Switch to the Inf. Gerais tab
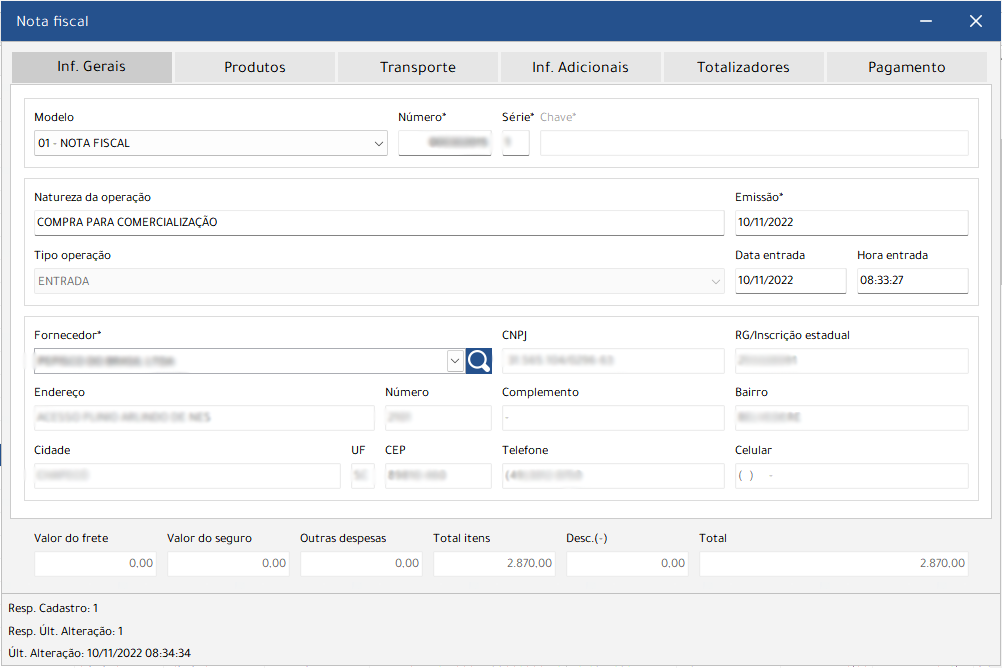 pos(91,67)
